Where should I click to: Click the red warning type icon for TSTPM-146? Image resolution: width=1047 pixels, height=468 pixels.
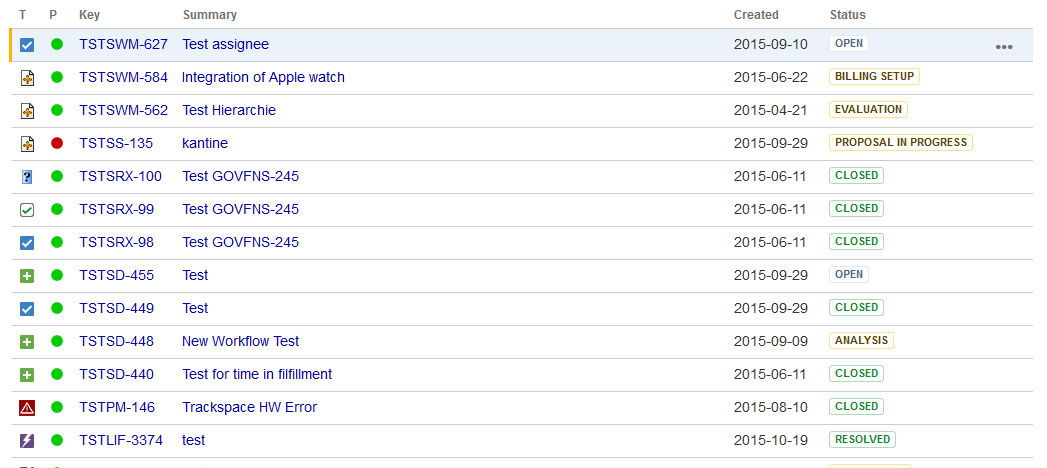pos(27,408)
